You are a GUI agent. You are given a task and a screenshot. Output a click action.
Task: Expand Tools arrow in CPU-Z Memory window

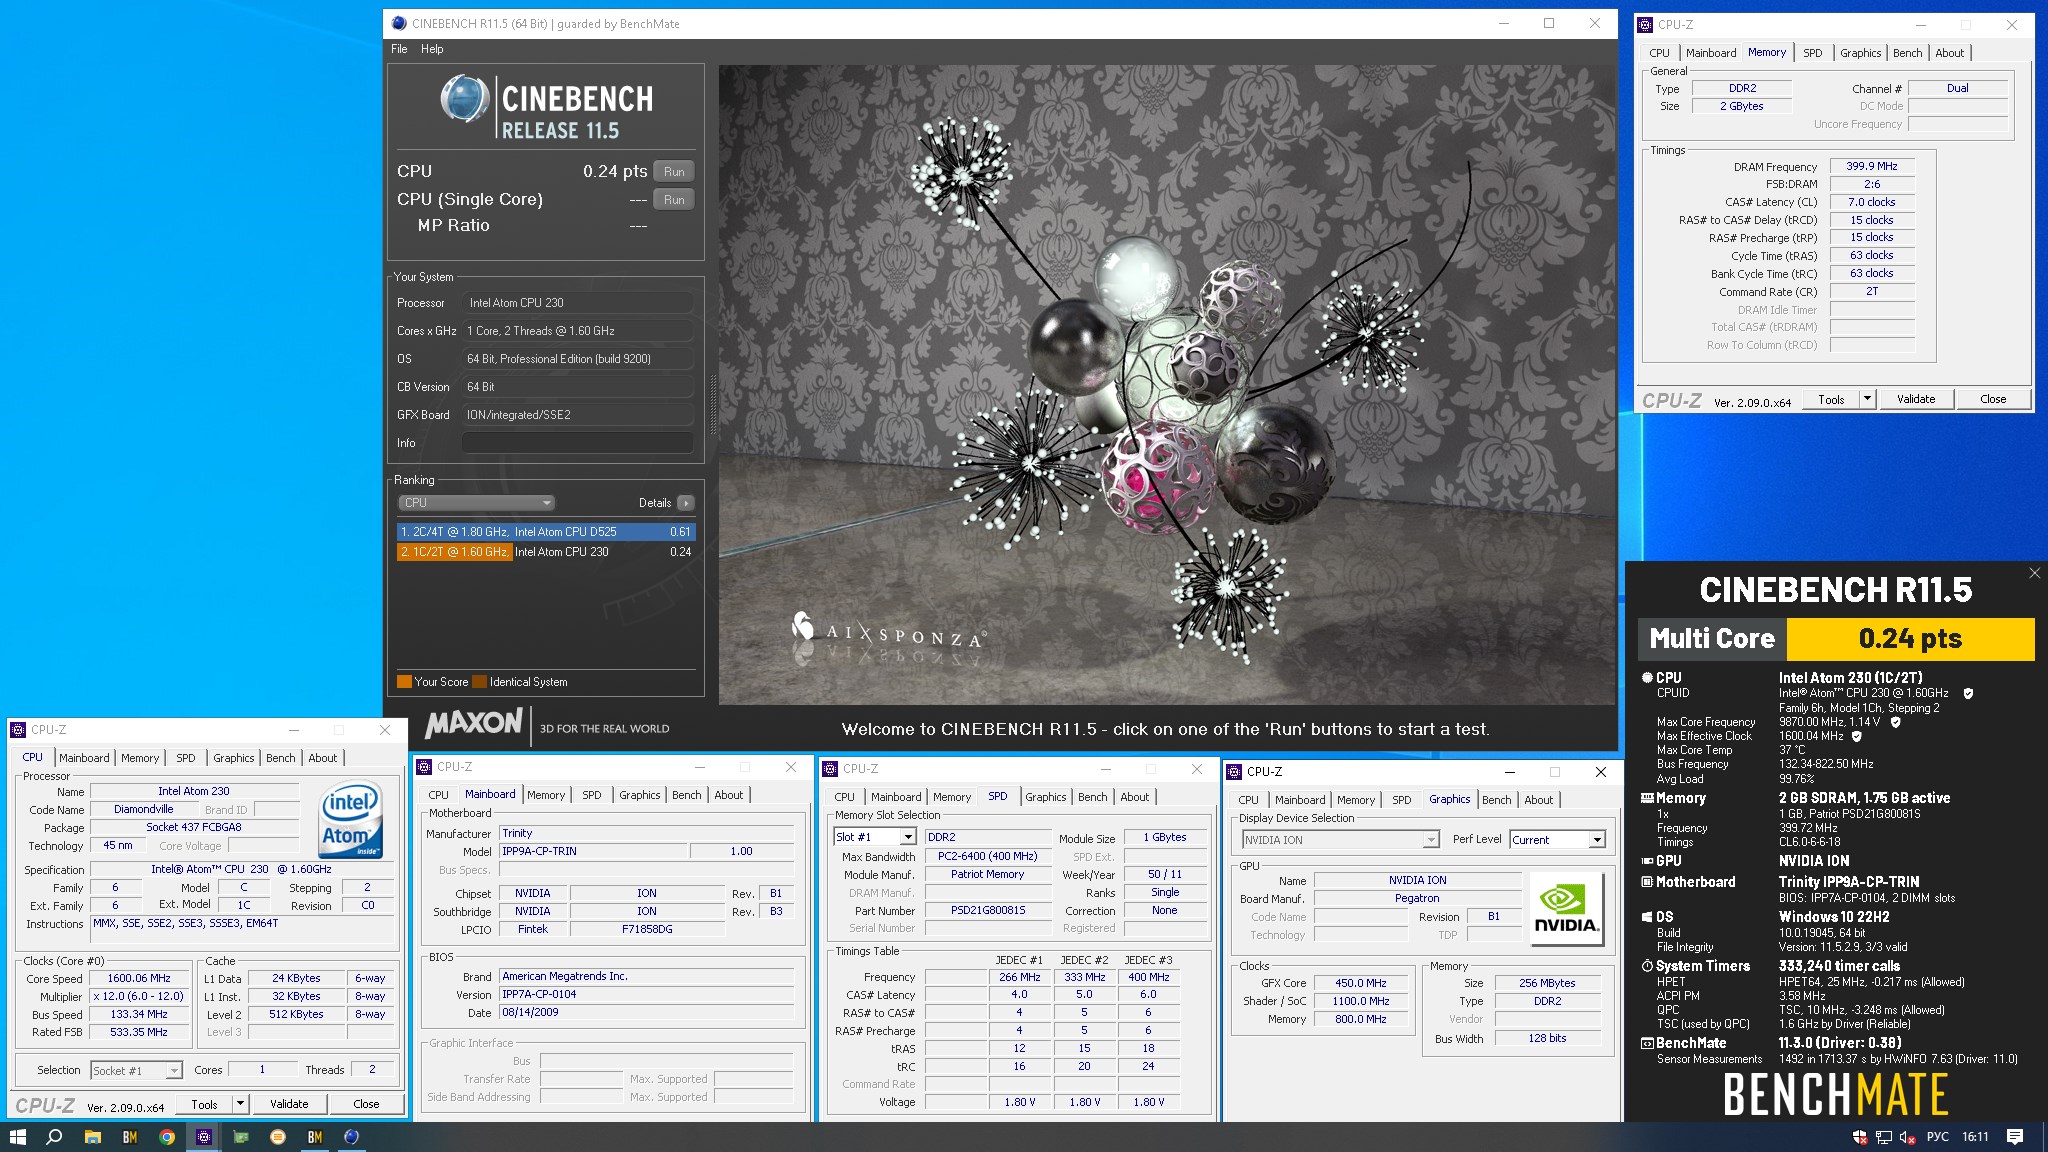click(x=1866, y=399)
